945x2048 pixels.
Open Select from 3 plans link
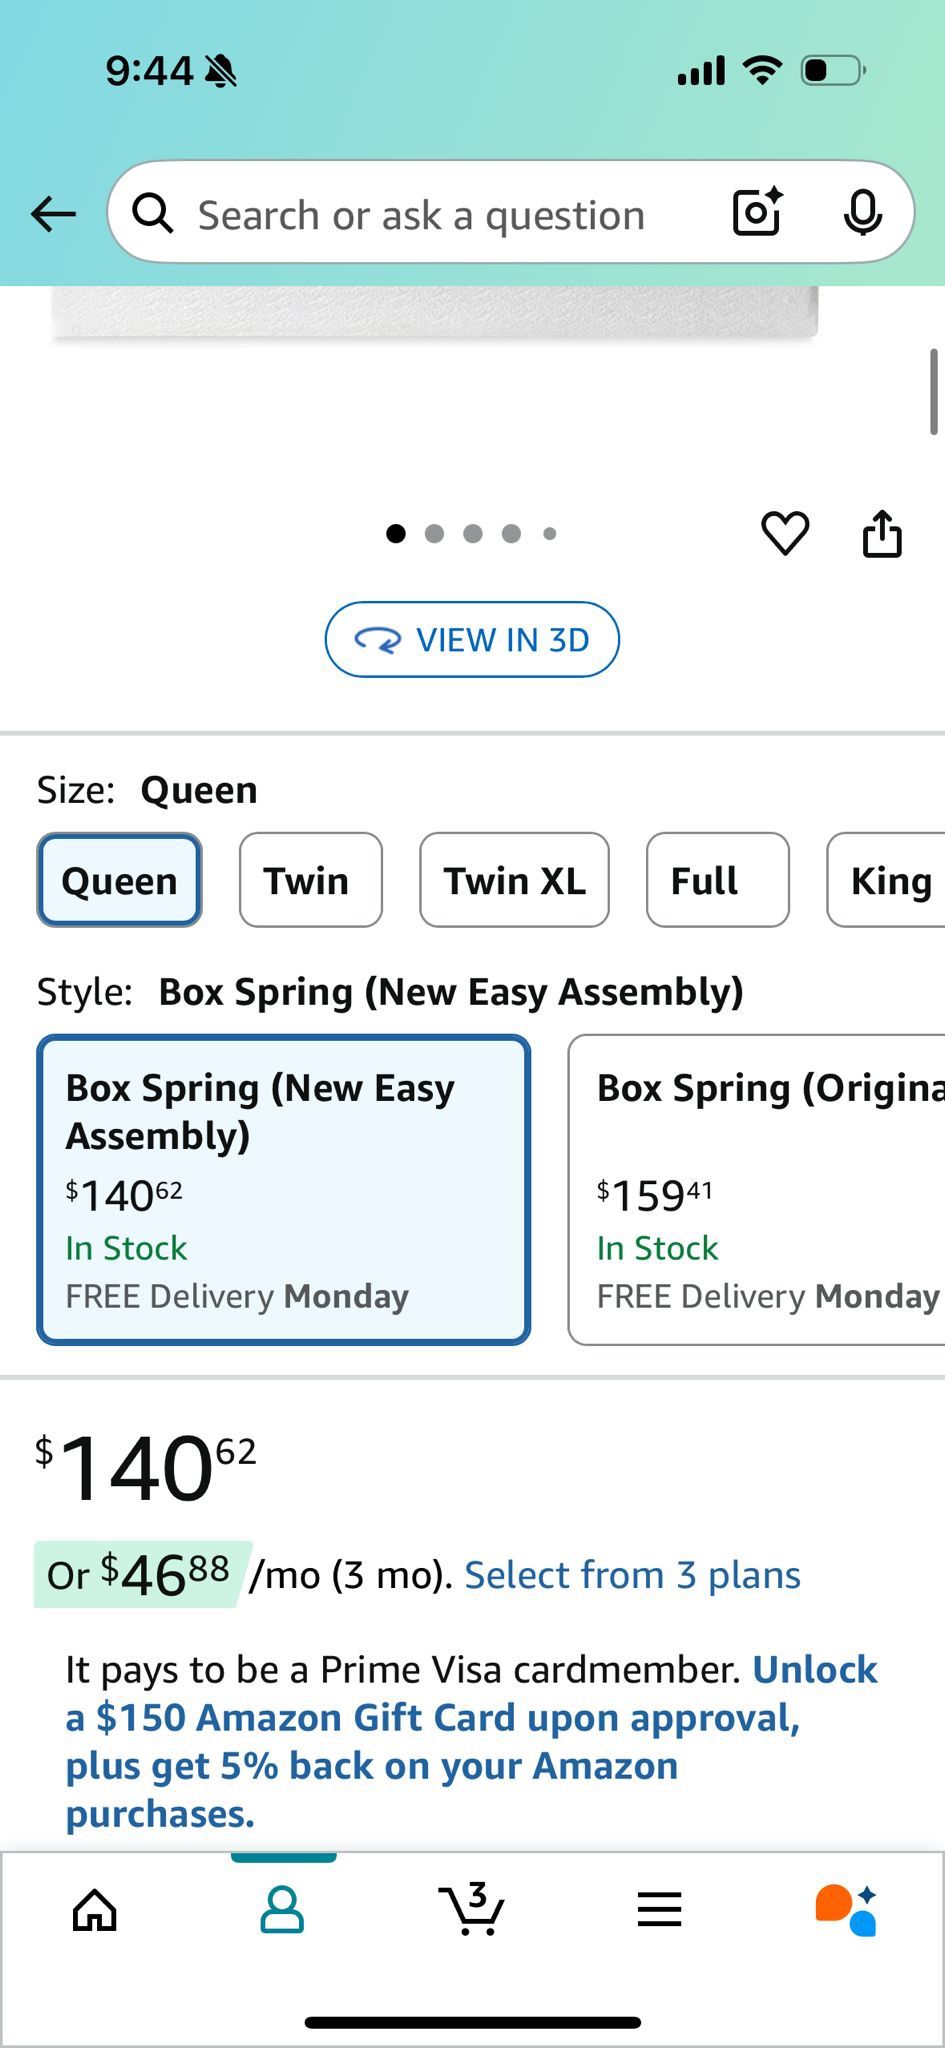(632, 1575)
